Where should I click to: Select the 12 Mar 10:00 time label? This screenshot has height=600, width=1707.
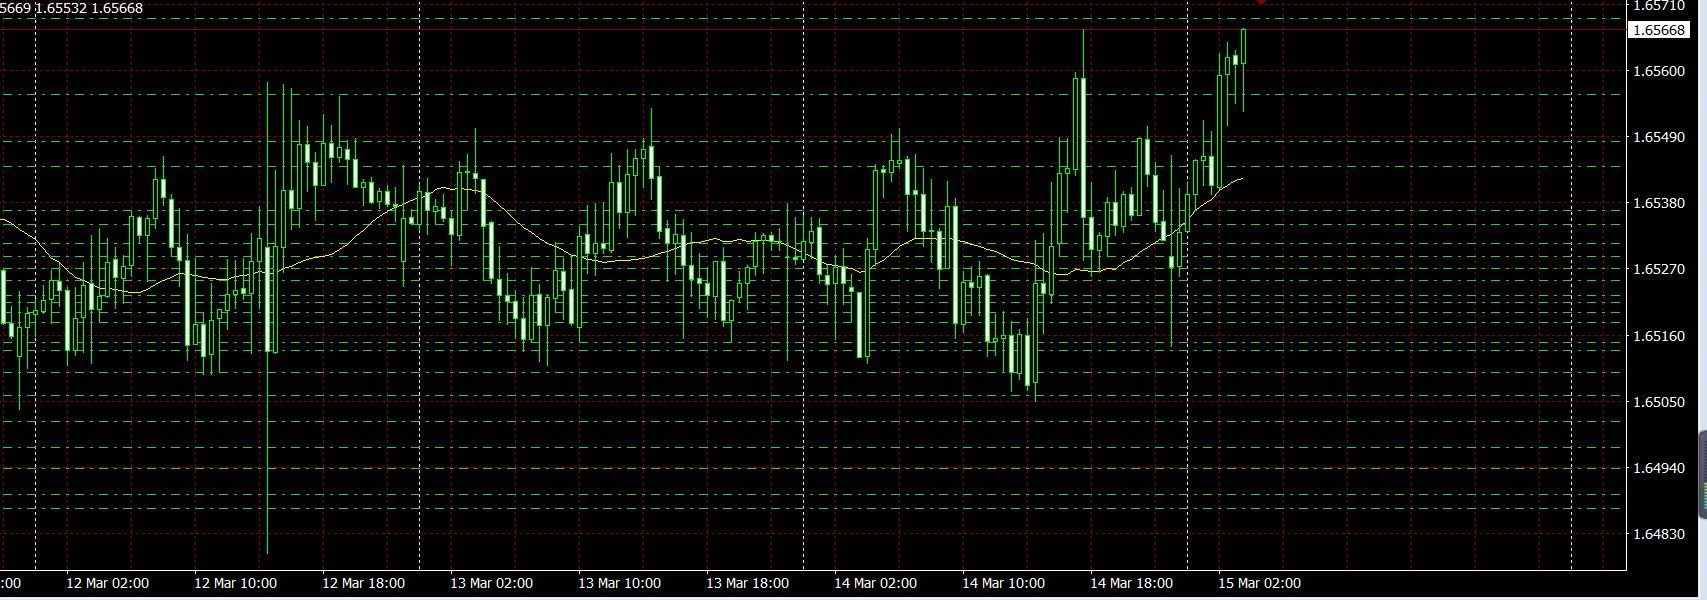(x=235, y=583)
